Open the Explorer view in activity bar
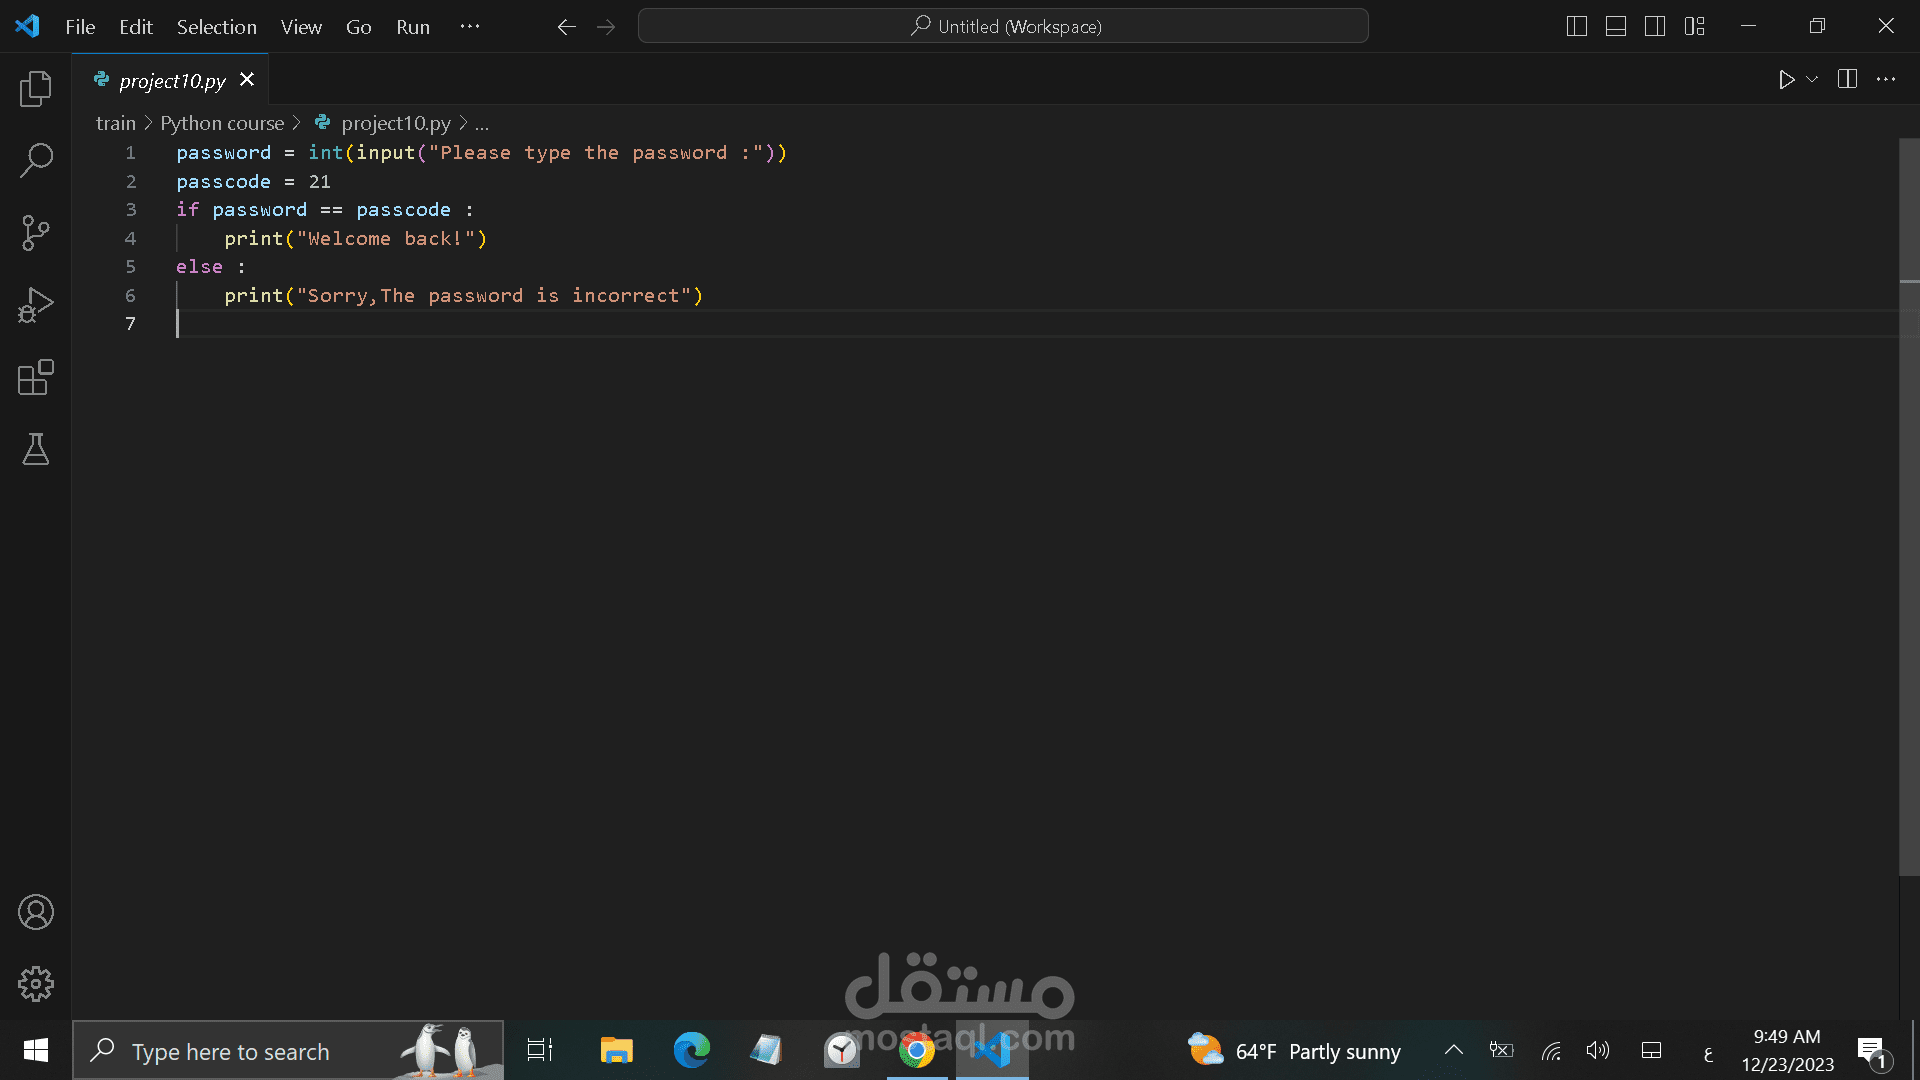1920x1080 pixels. (36, 89)
